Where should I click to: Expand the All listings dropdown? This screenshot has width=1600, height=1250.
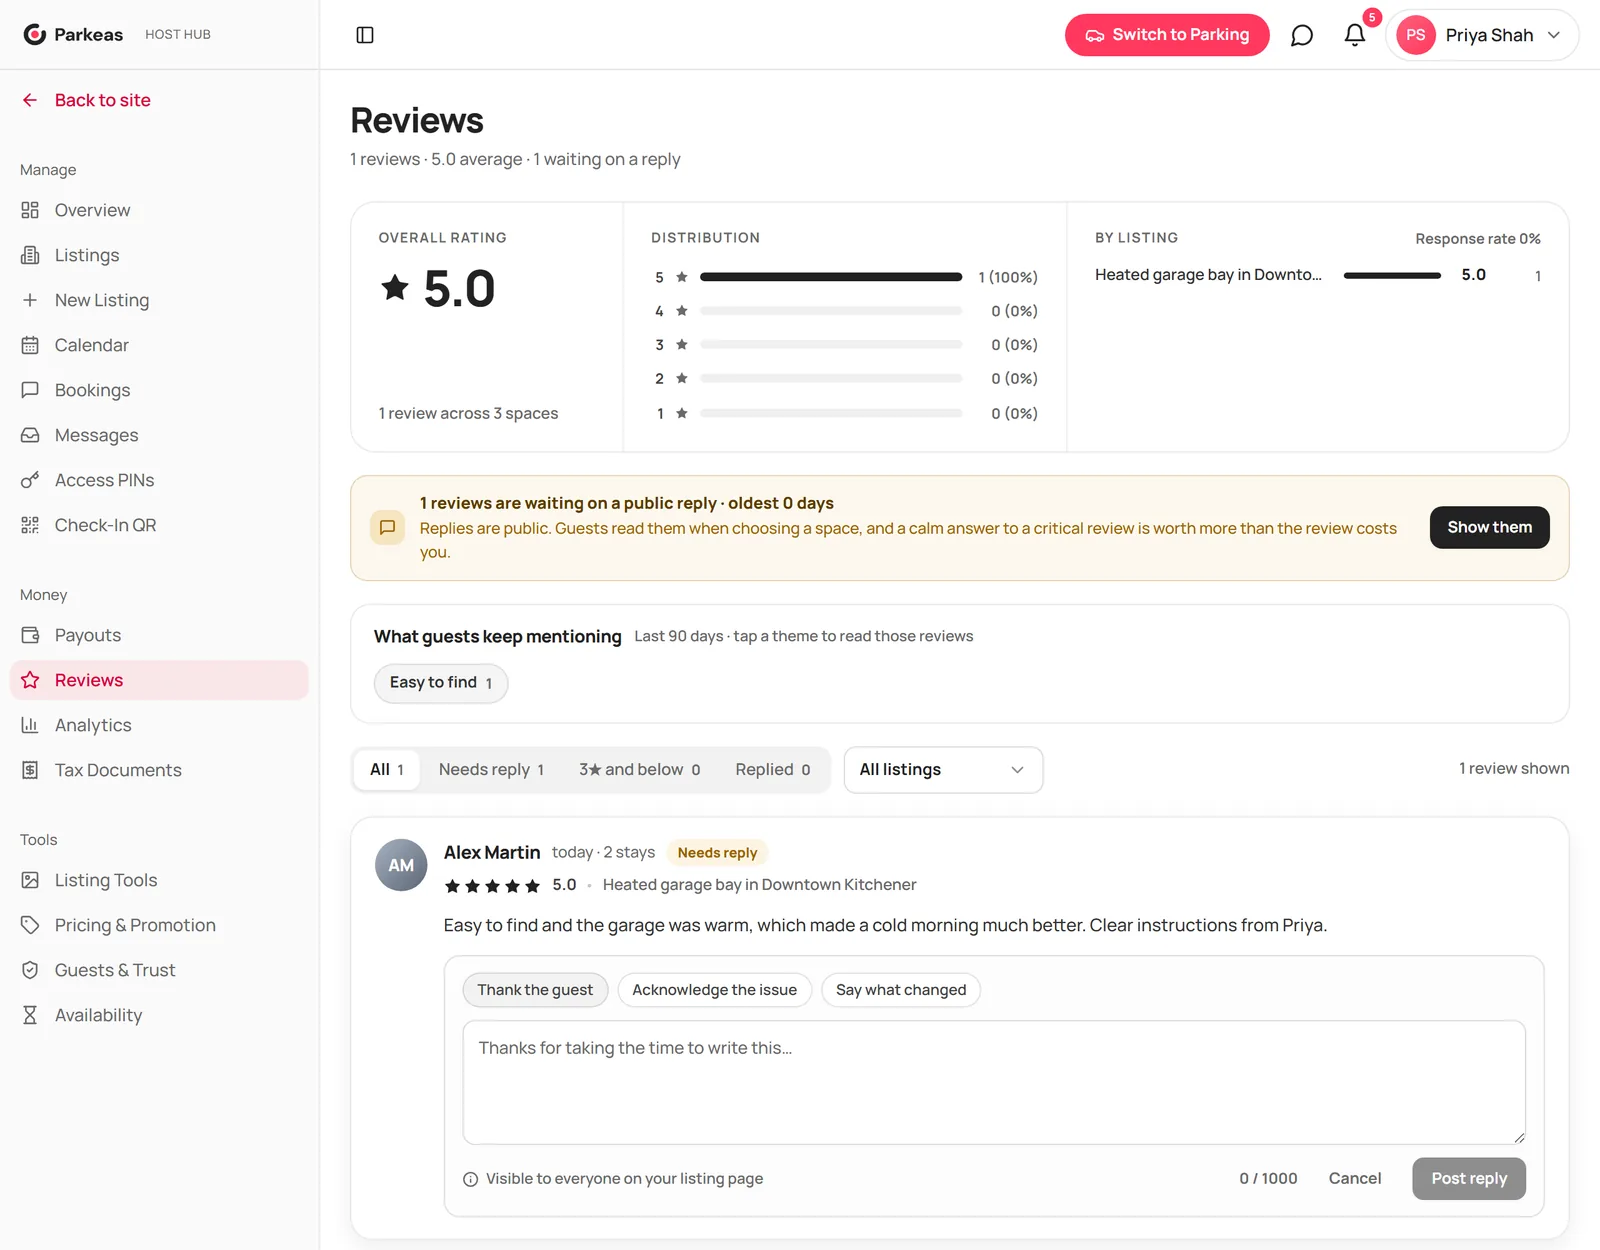(943, 770)
